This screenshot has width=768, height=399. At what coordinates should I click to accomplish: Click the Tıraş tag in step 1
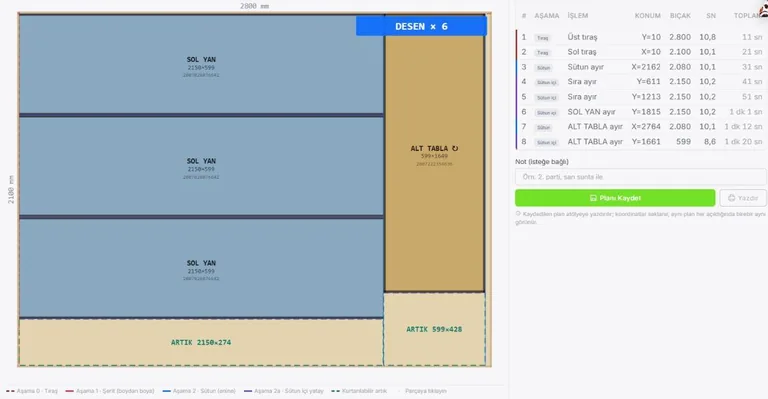542,38
